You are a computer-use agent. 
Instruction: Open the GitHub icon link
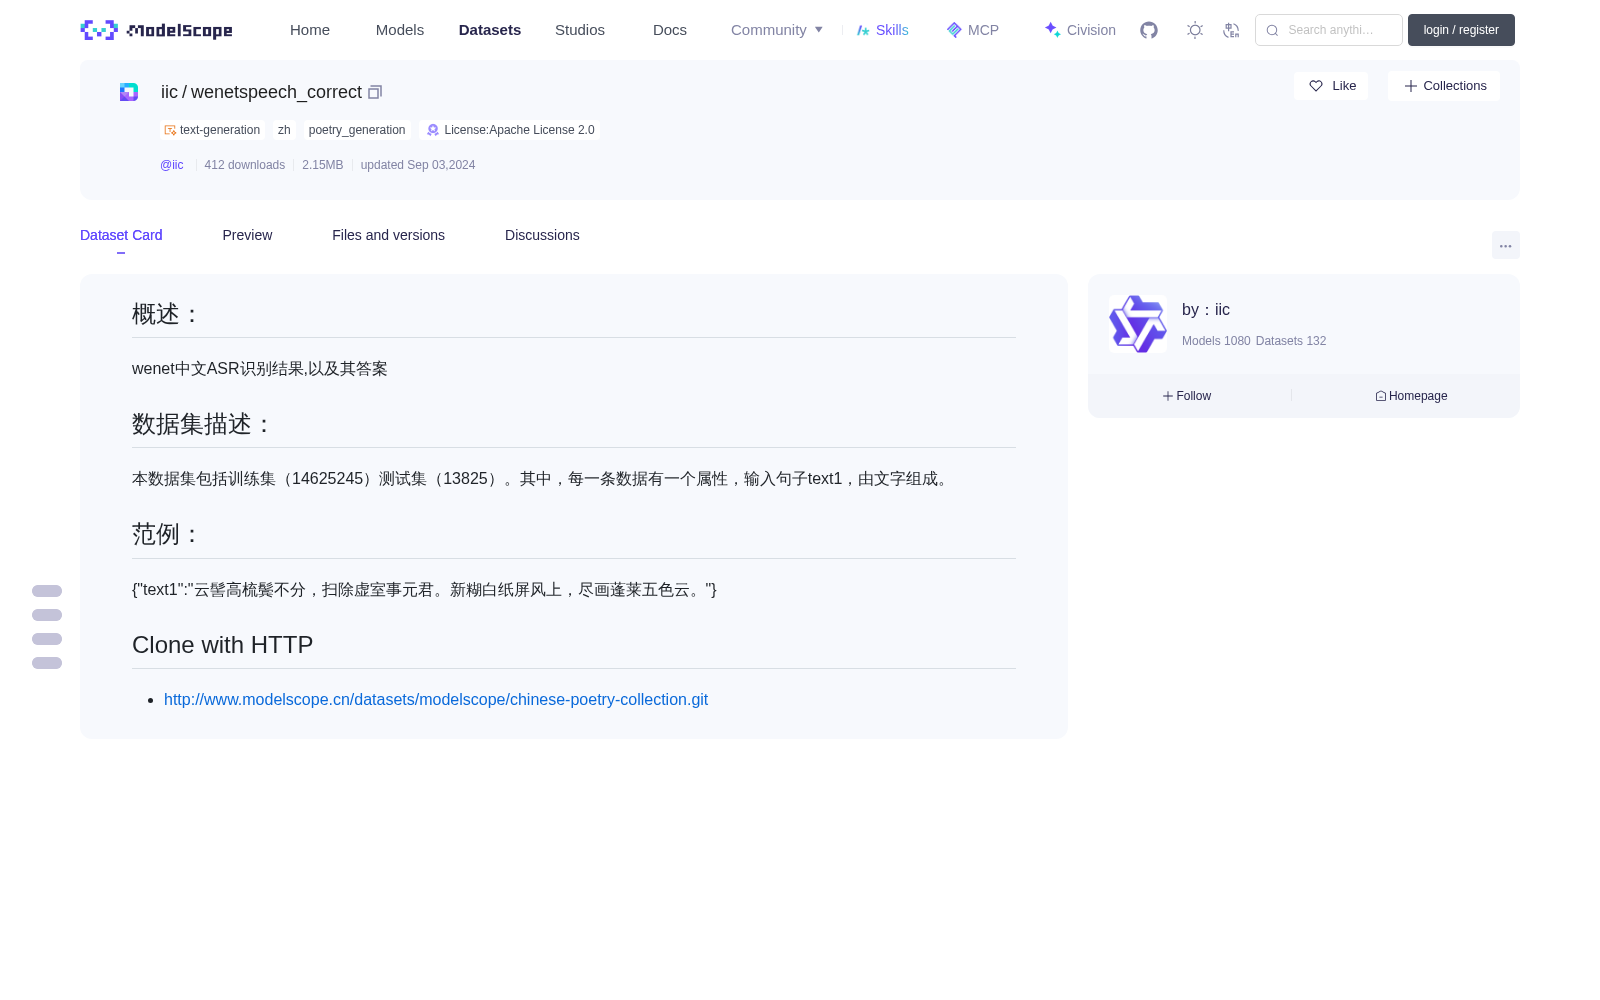tap(1149, 30)
